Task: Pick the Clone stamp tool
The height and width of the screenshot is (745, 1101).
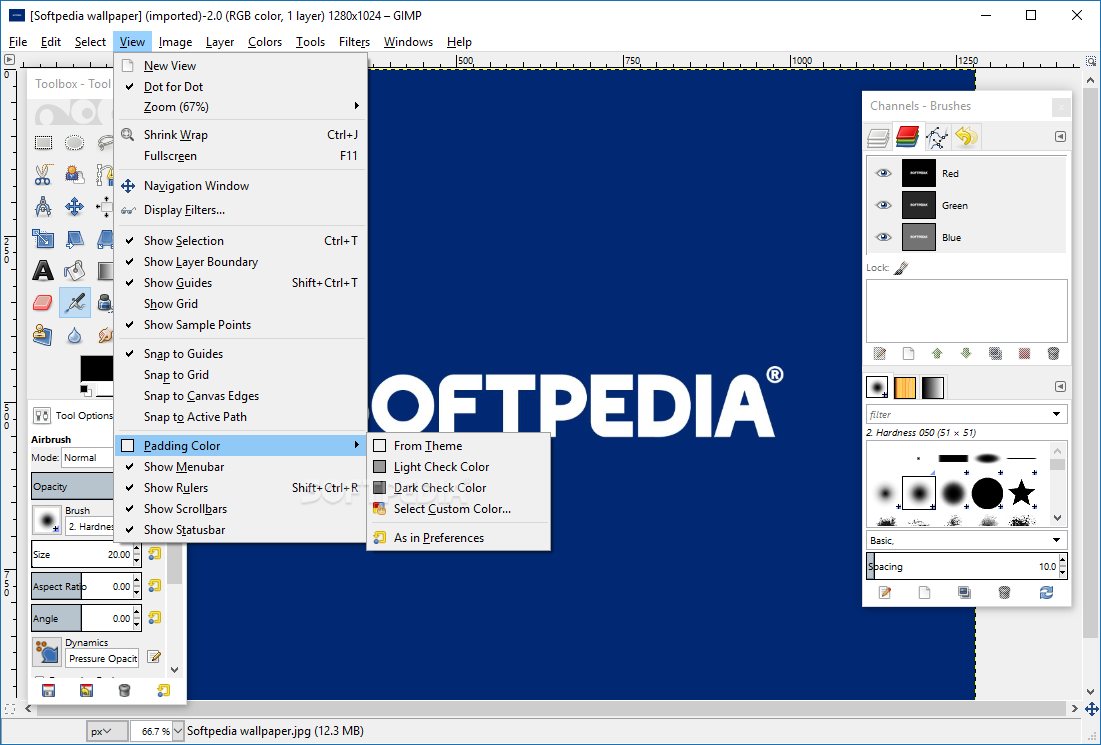Action: [44, 334]
